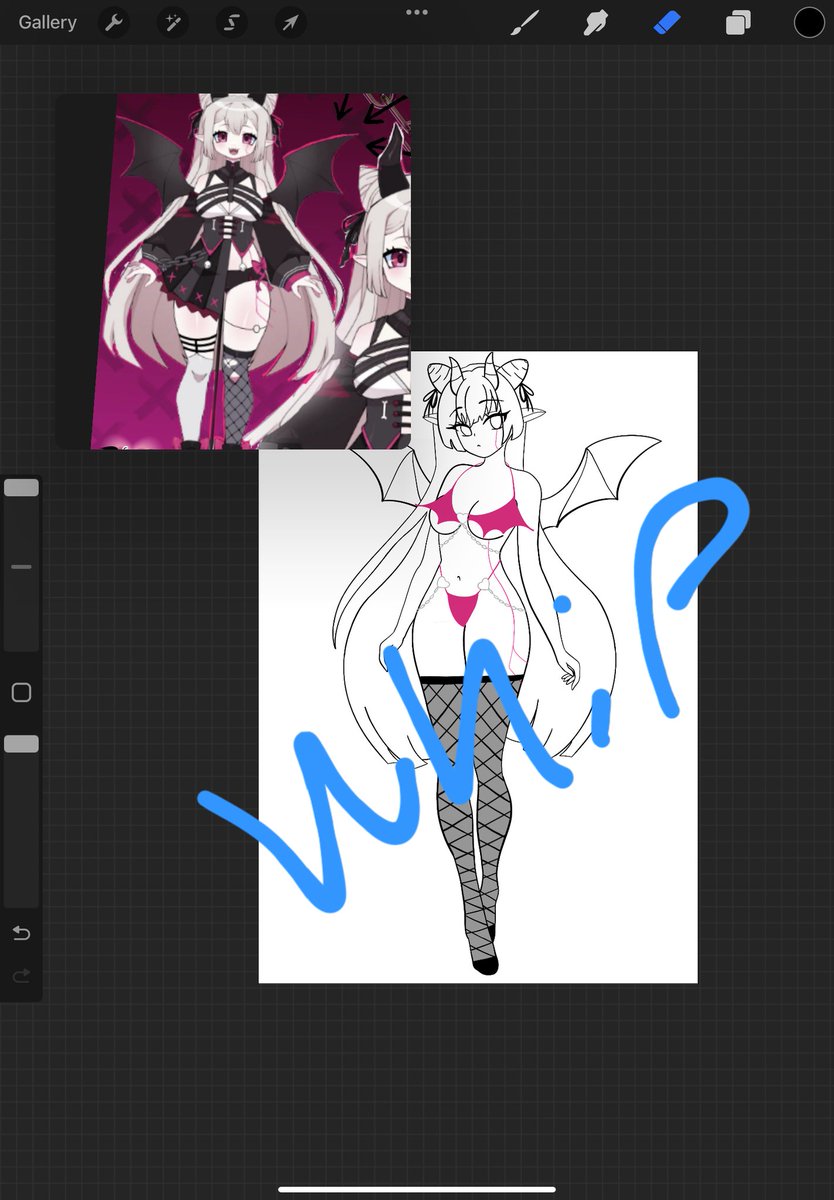Open the Actions wrench menu
The height and width of the screenshot is (1200, 834).
click(115, 22)
